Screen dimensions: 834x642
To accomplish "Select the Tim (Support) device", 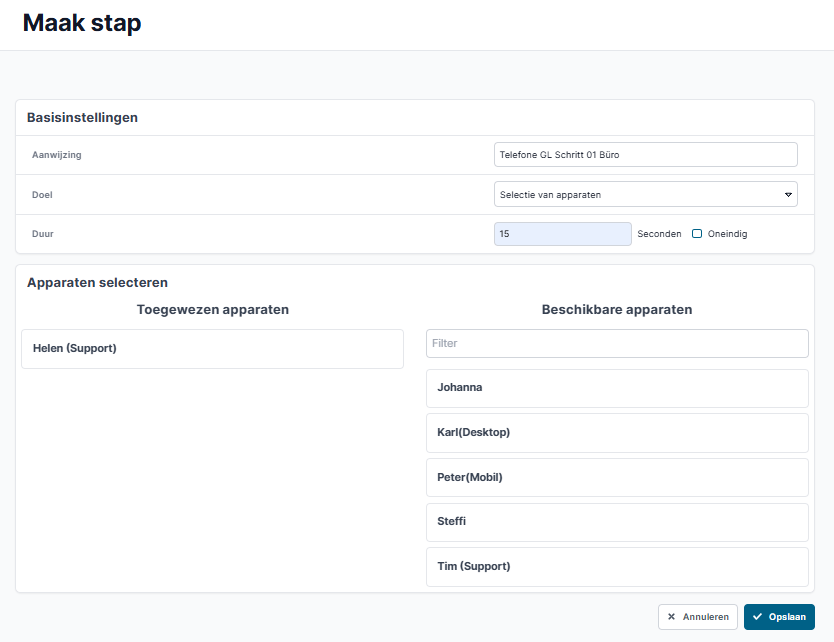I will [617, 567].
